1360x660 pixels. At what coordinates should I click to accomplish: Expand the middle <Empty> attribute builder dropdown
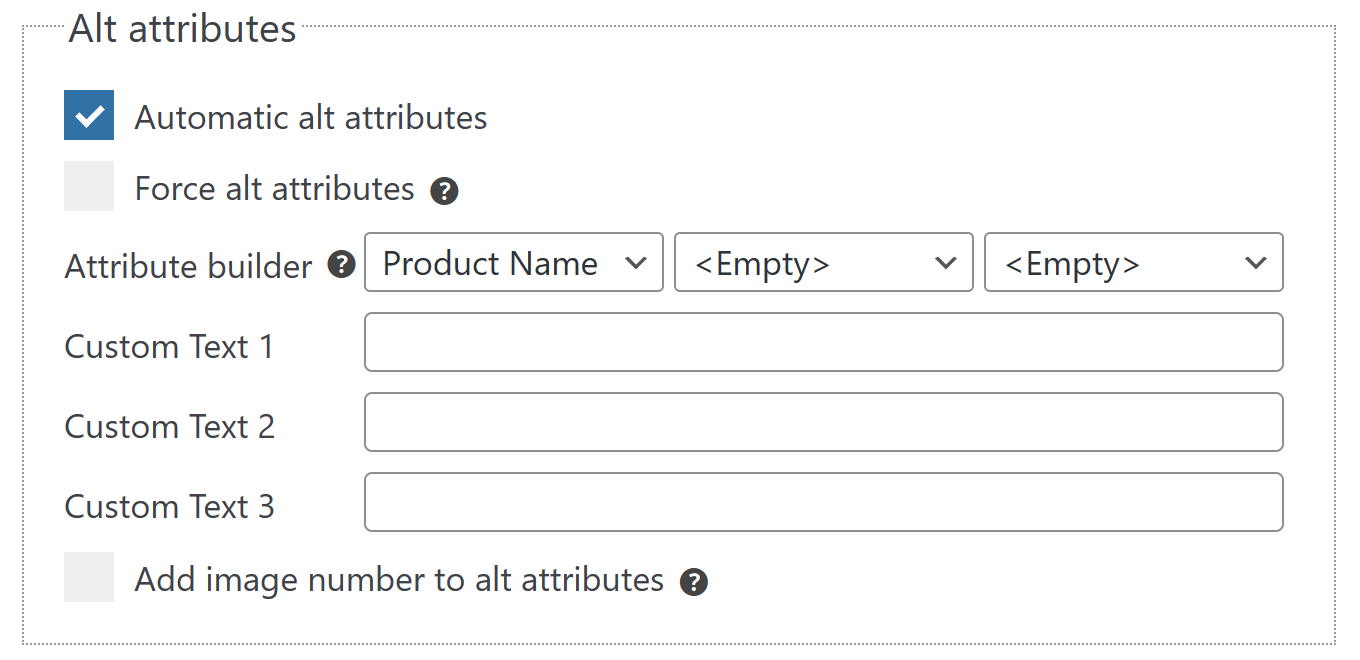(823, 263)
